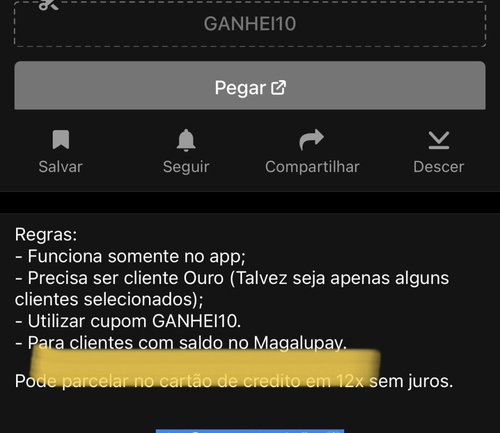Screen dimensions: 500x433
Task: Tap 'sem juros' at end of text
Action: (x=411, y=381)
